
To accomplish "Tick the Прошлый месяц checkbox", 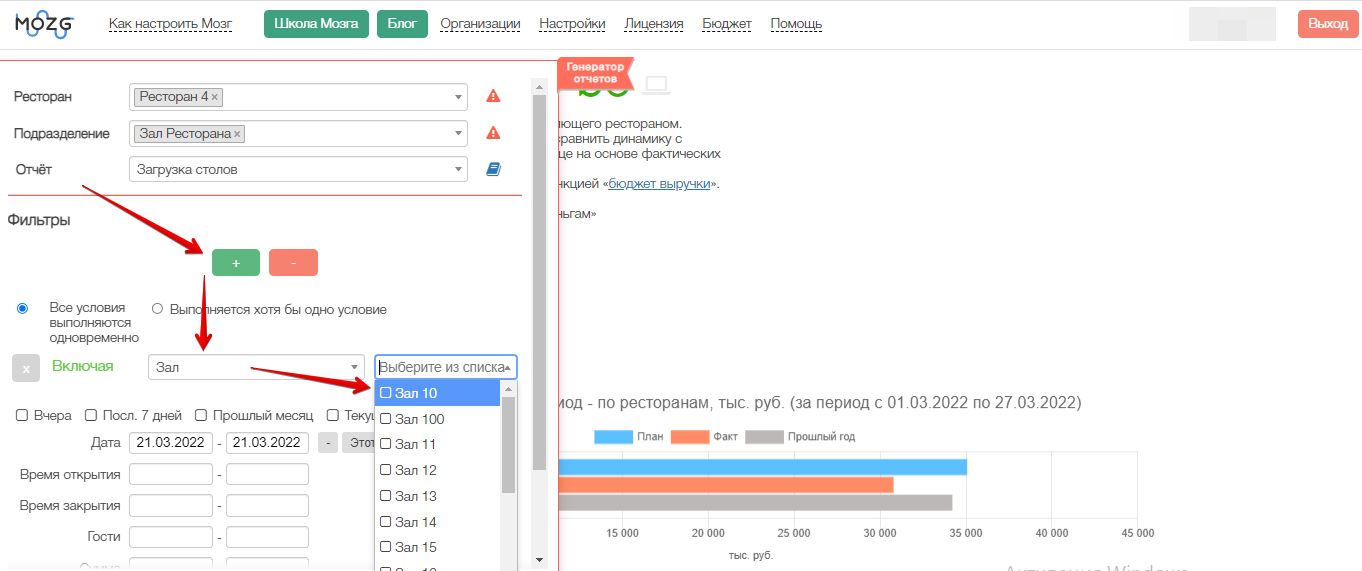I will [x=201, y=415].
